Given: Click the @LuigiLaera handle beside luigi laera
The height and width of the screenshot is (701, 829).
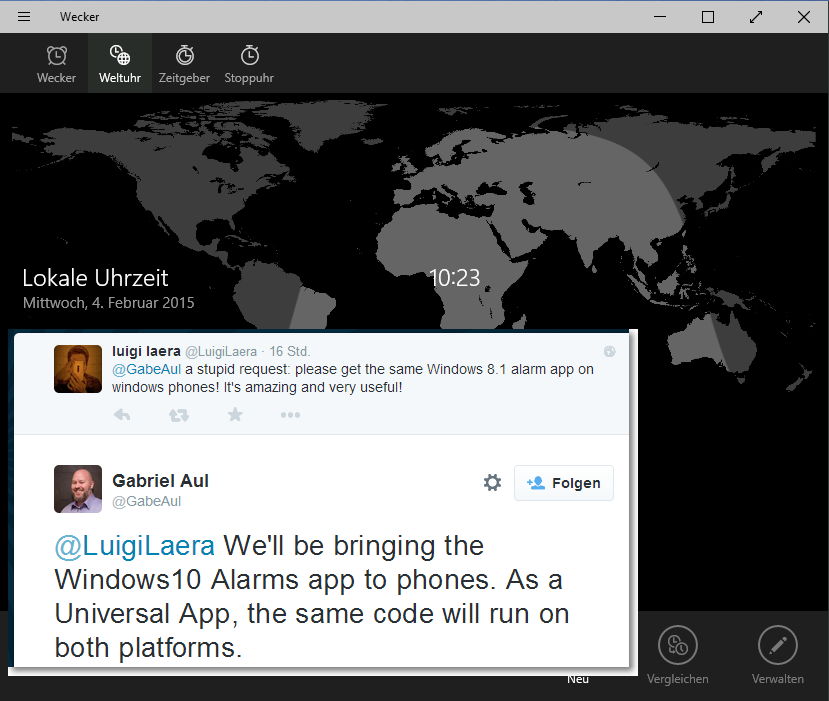Looking at the screenshot, I should (221, 352).
